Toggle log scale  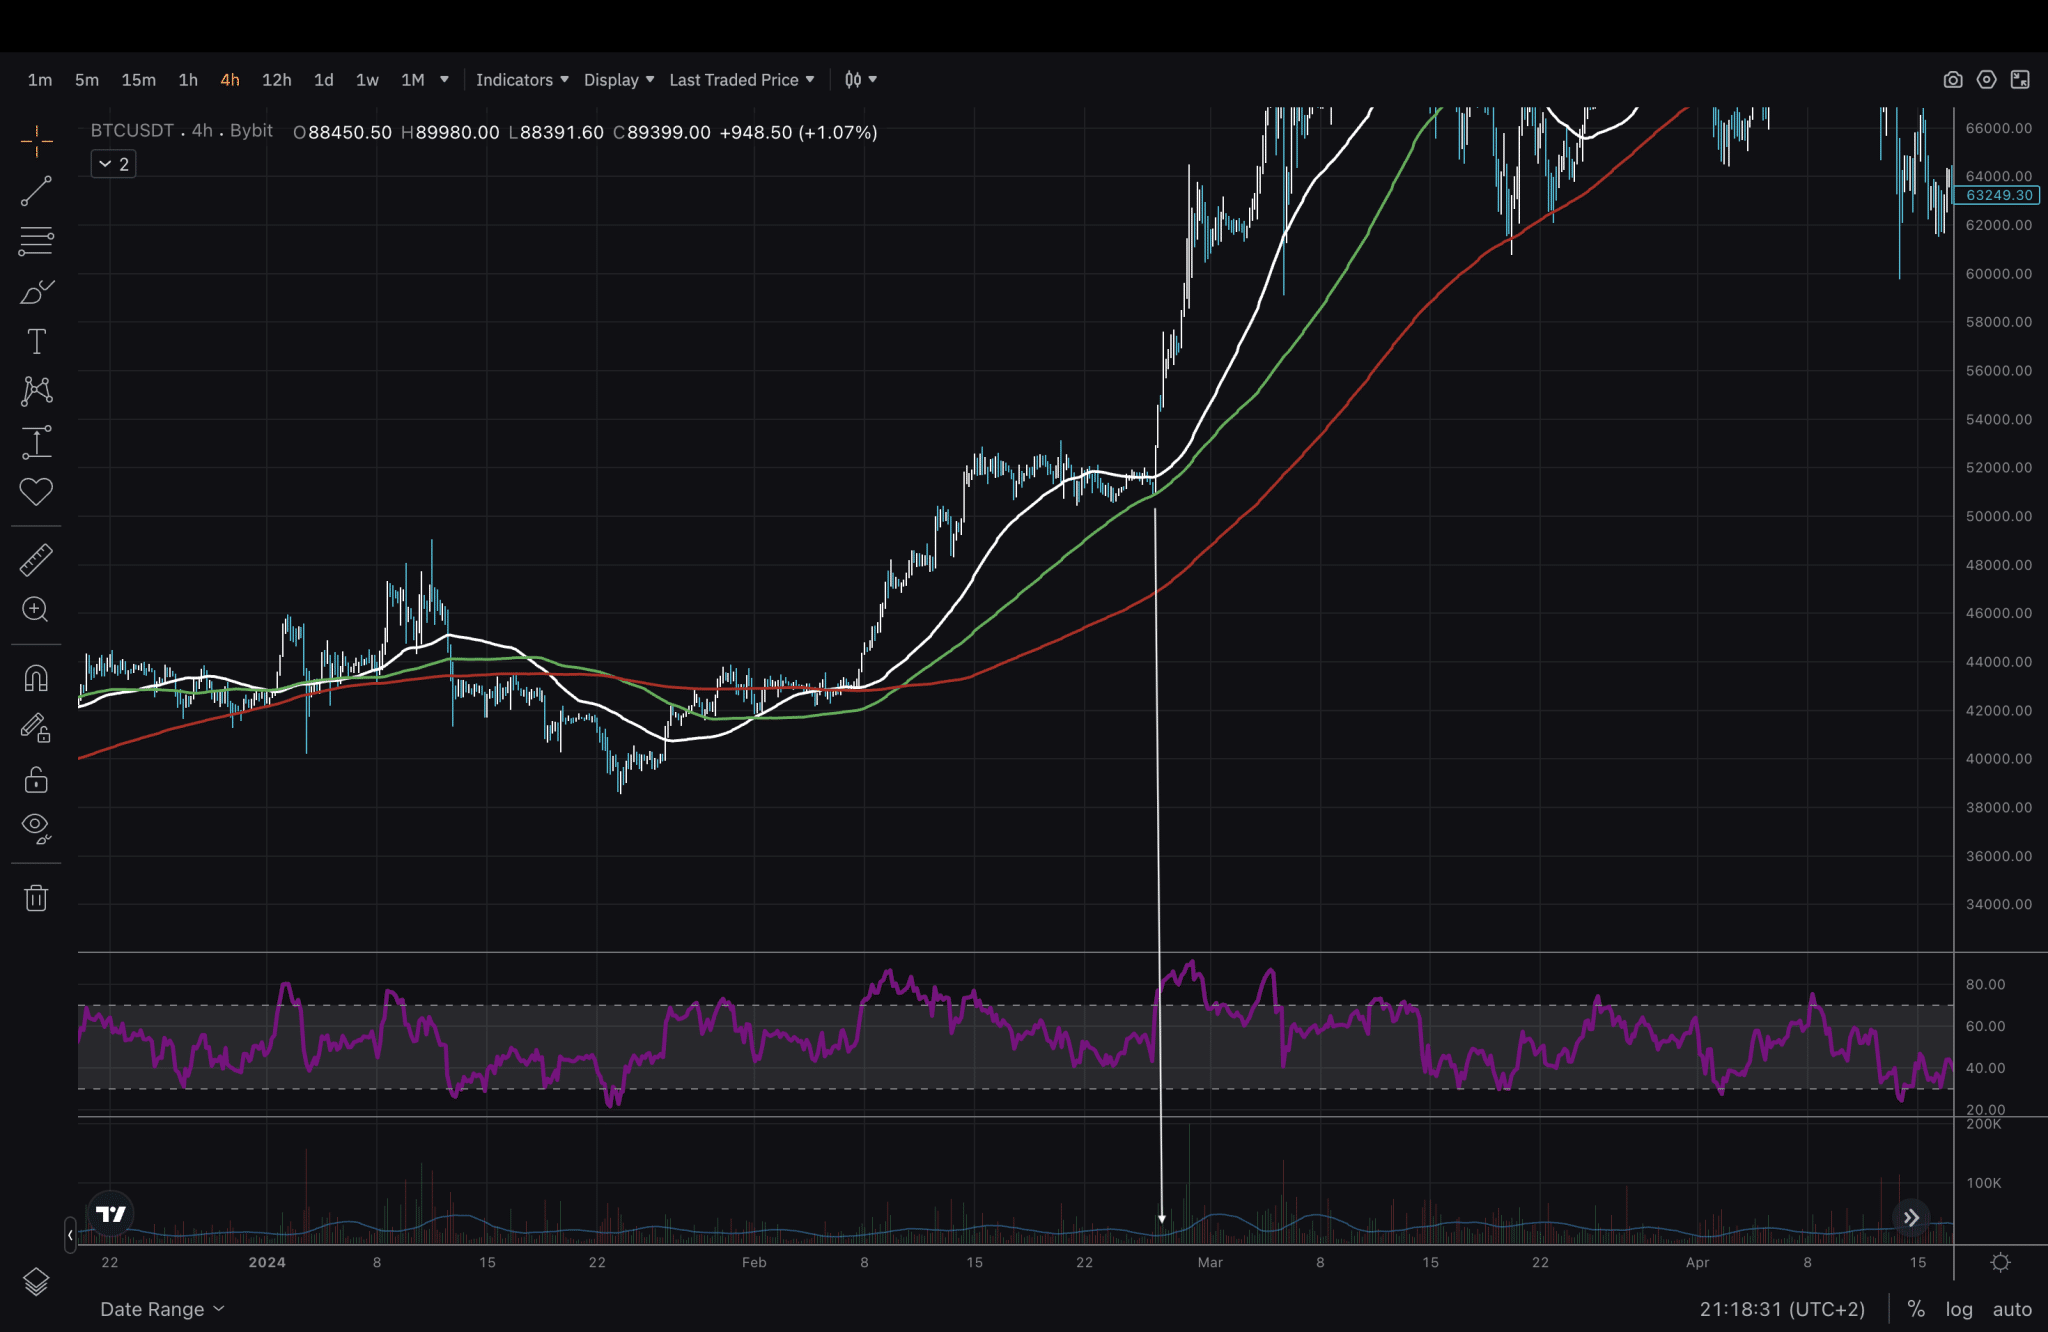point(1958,1309)
